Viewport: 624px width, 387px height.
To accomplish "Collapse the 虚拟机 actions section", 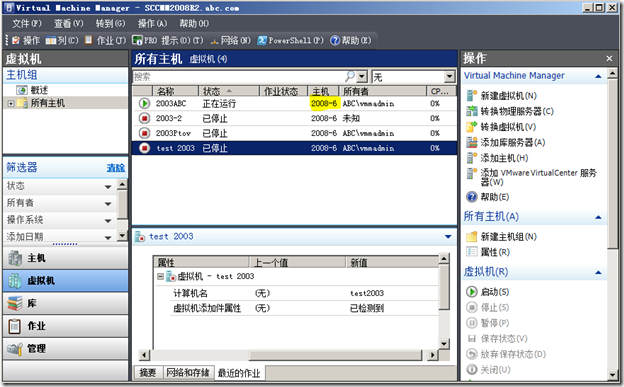I will [598, 272].
